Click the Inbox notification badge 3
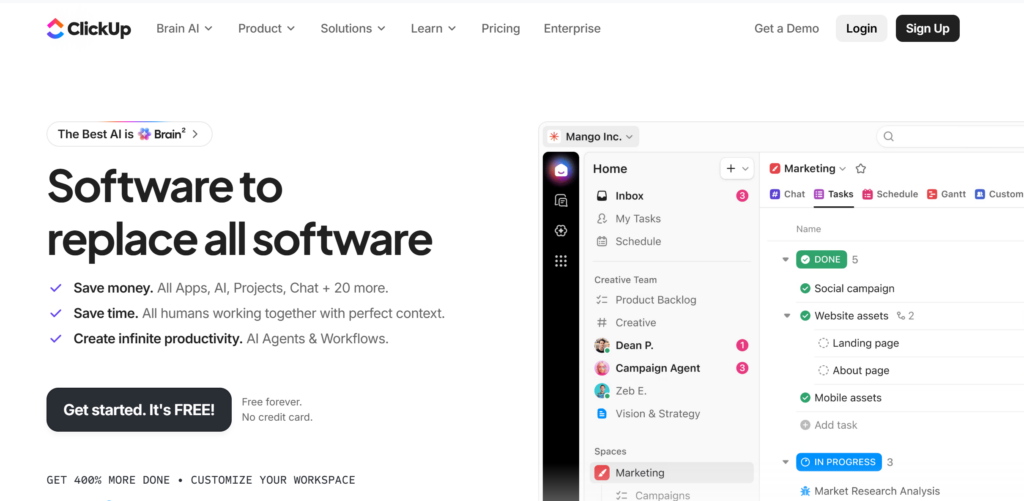This screenshot has width=1024, height=501. coord(742,196)
